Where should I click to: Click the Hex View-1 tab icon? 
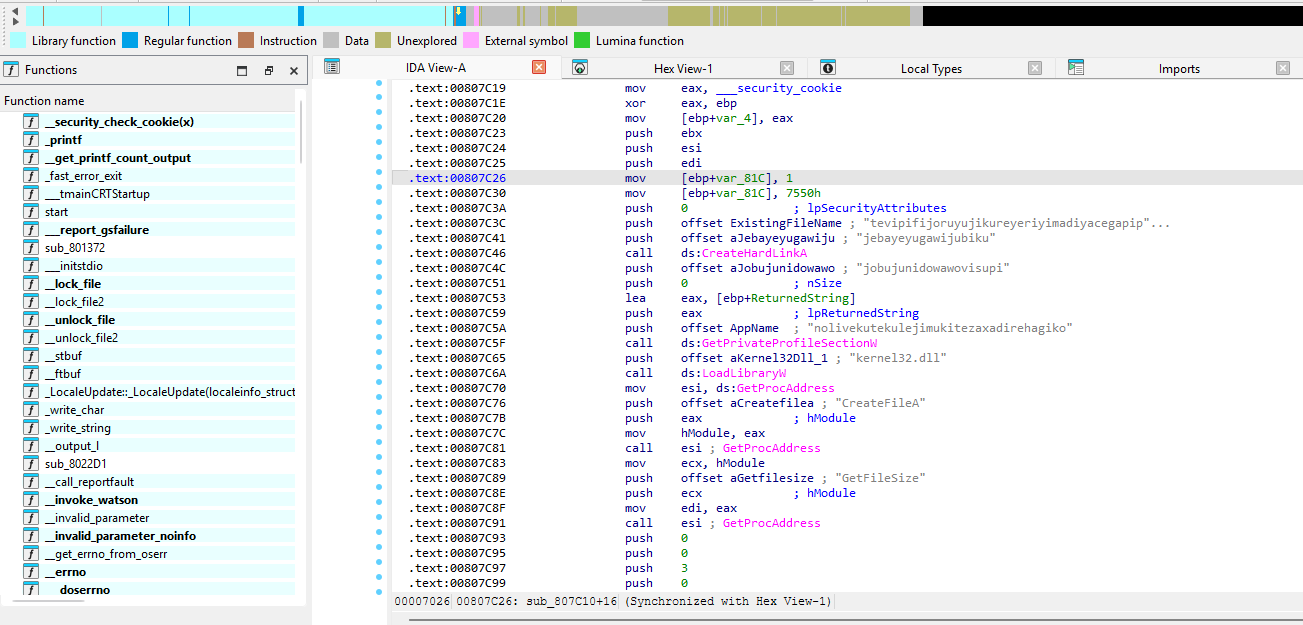click(579, 67)
